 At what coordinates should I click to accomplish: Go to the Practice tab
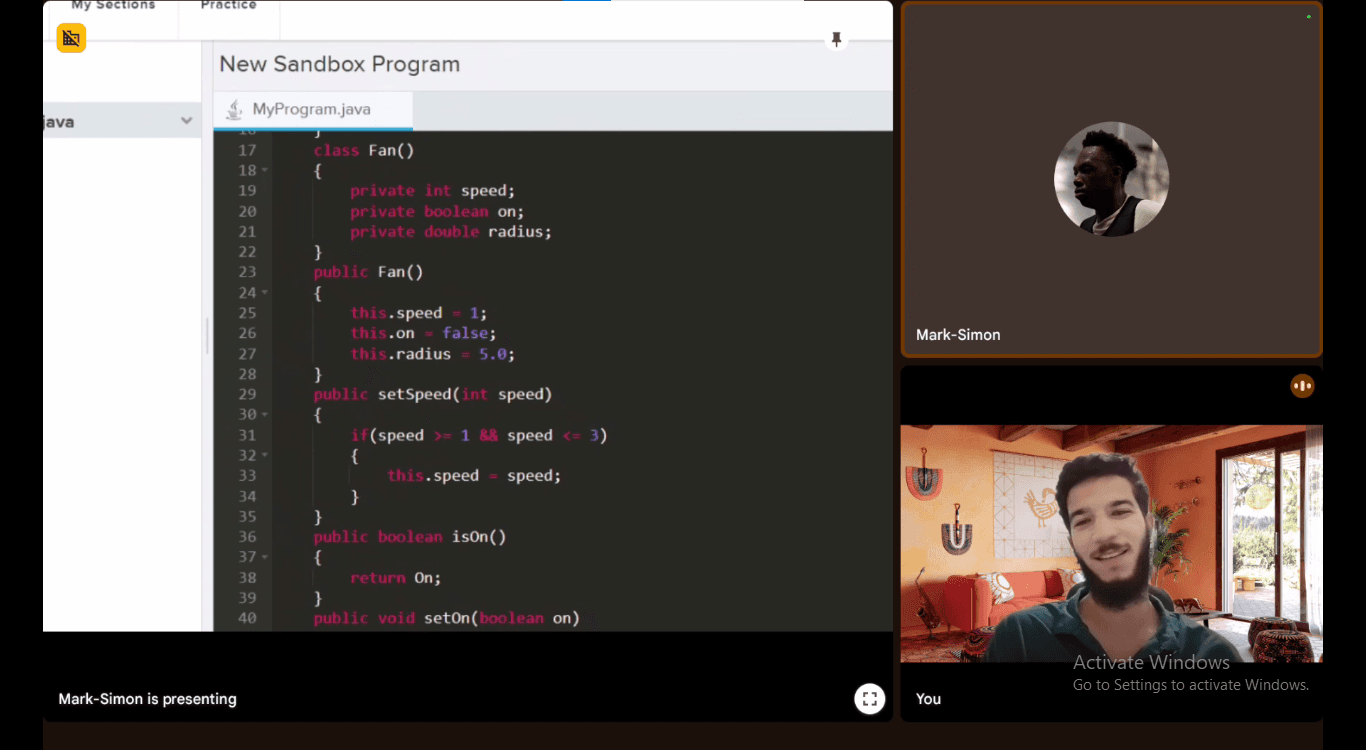(228, 6)
